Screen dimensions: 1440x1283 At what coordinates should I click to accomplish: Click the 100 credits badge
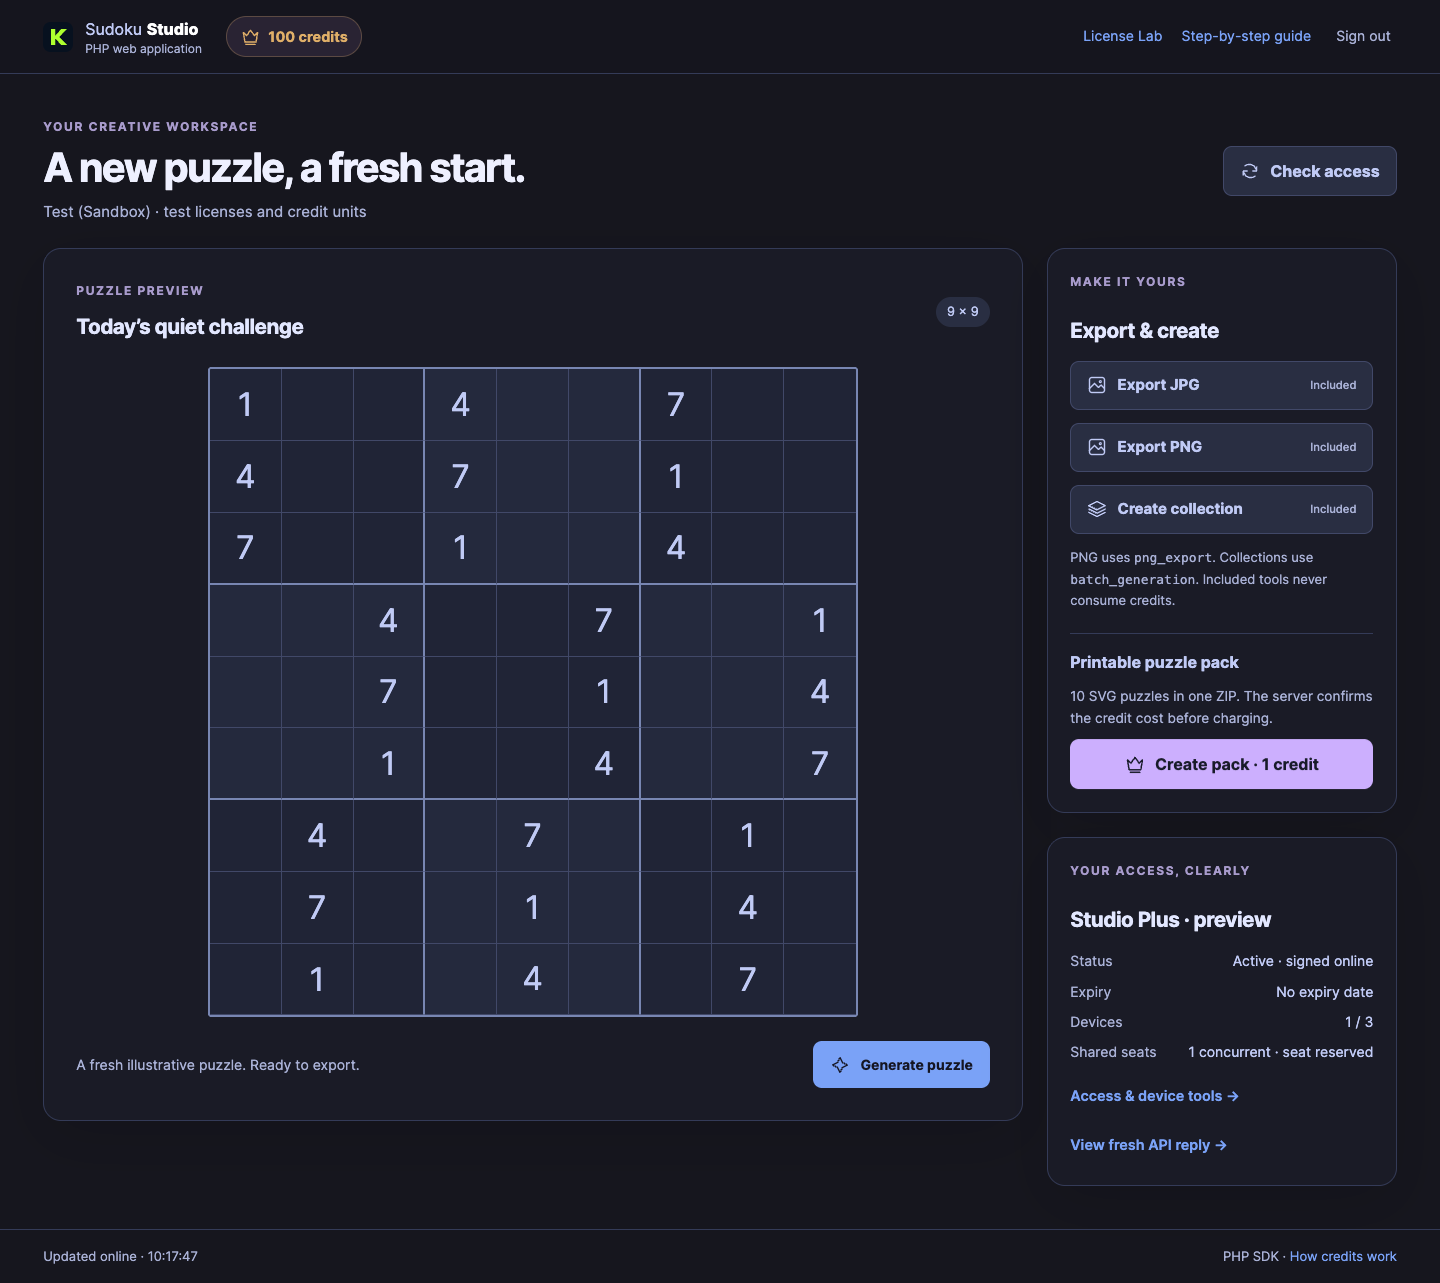294,37
